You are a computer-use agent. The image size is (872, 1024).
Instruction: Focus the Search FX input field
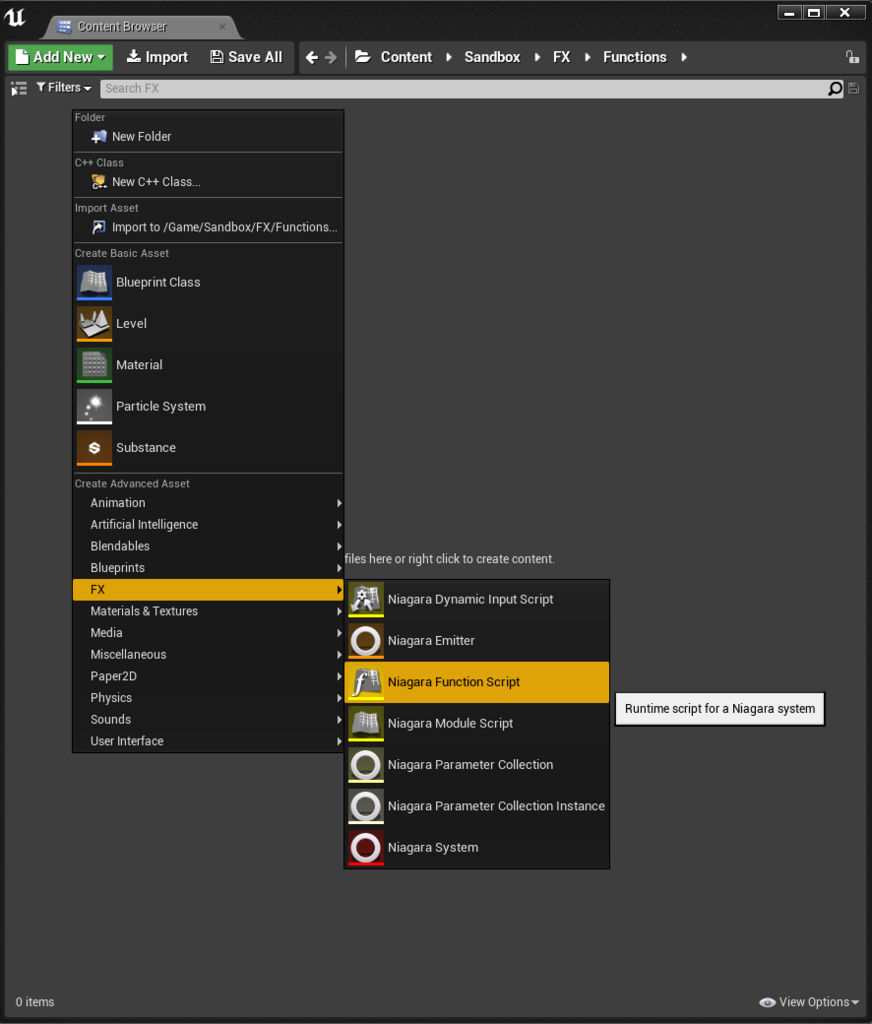[x=464, y=88]
